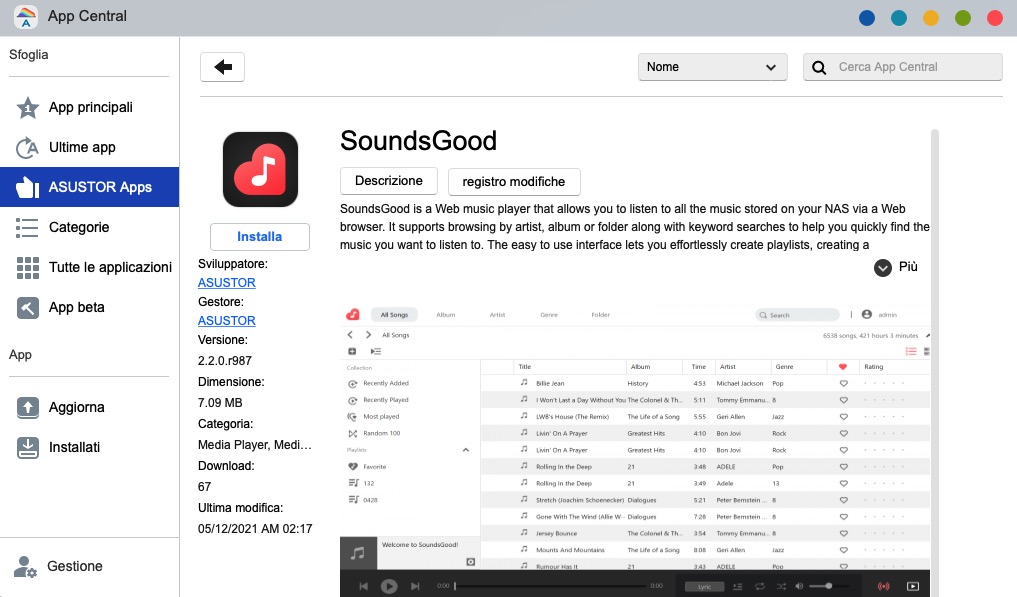
Task: Click the version text 2.2.0.r987
Action: (224, 361)
